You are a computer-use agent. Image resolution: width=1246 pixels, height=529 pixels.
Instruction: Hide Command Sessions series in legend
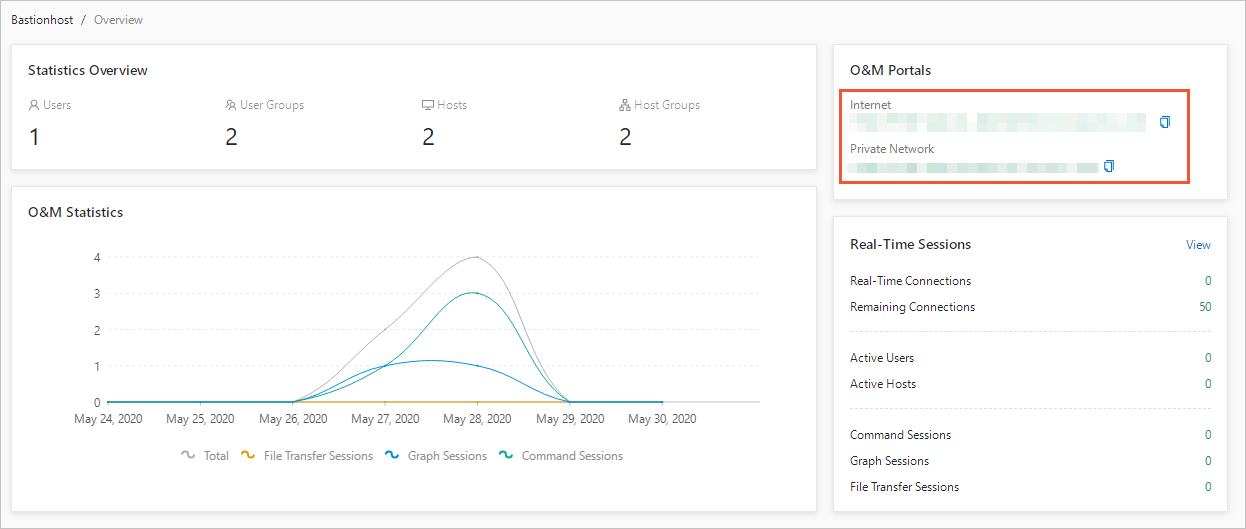[506, 455]
